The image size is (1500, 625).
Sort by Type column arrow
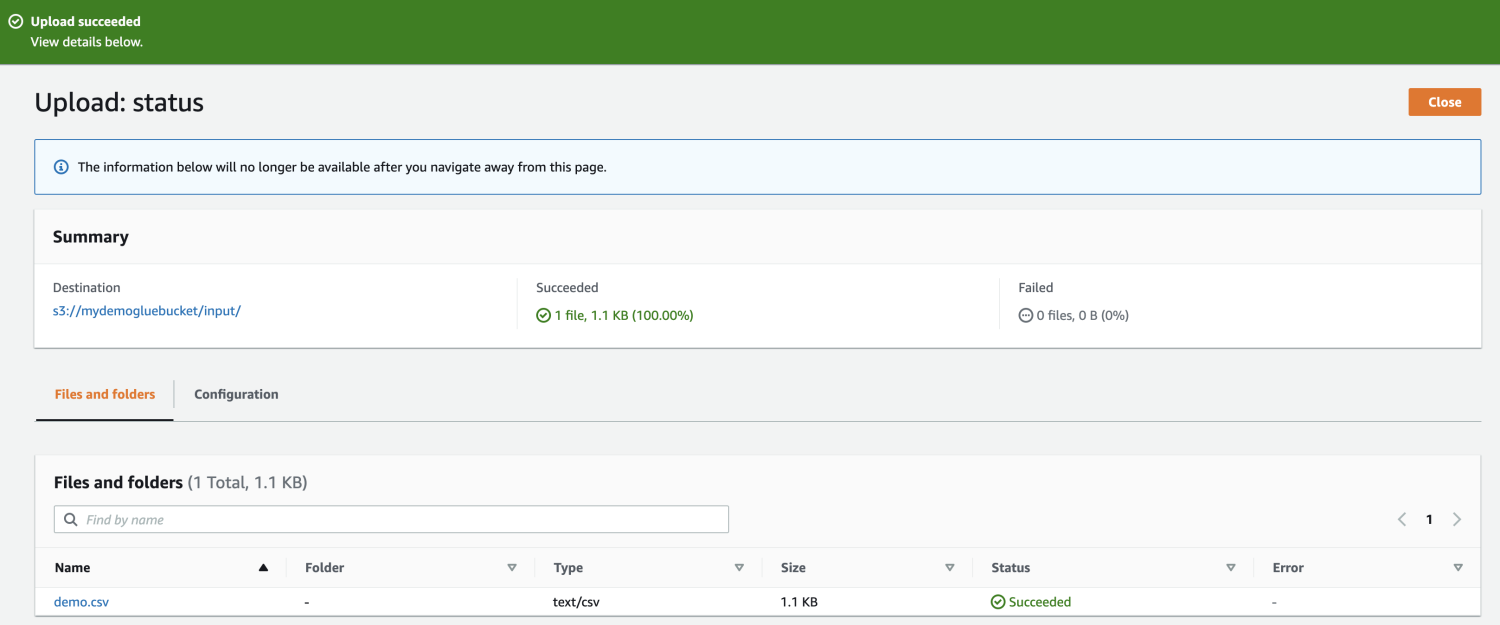pyautogui.click(x=739, y=568)
